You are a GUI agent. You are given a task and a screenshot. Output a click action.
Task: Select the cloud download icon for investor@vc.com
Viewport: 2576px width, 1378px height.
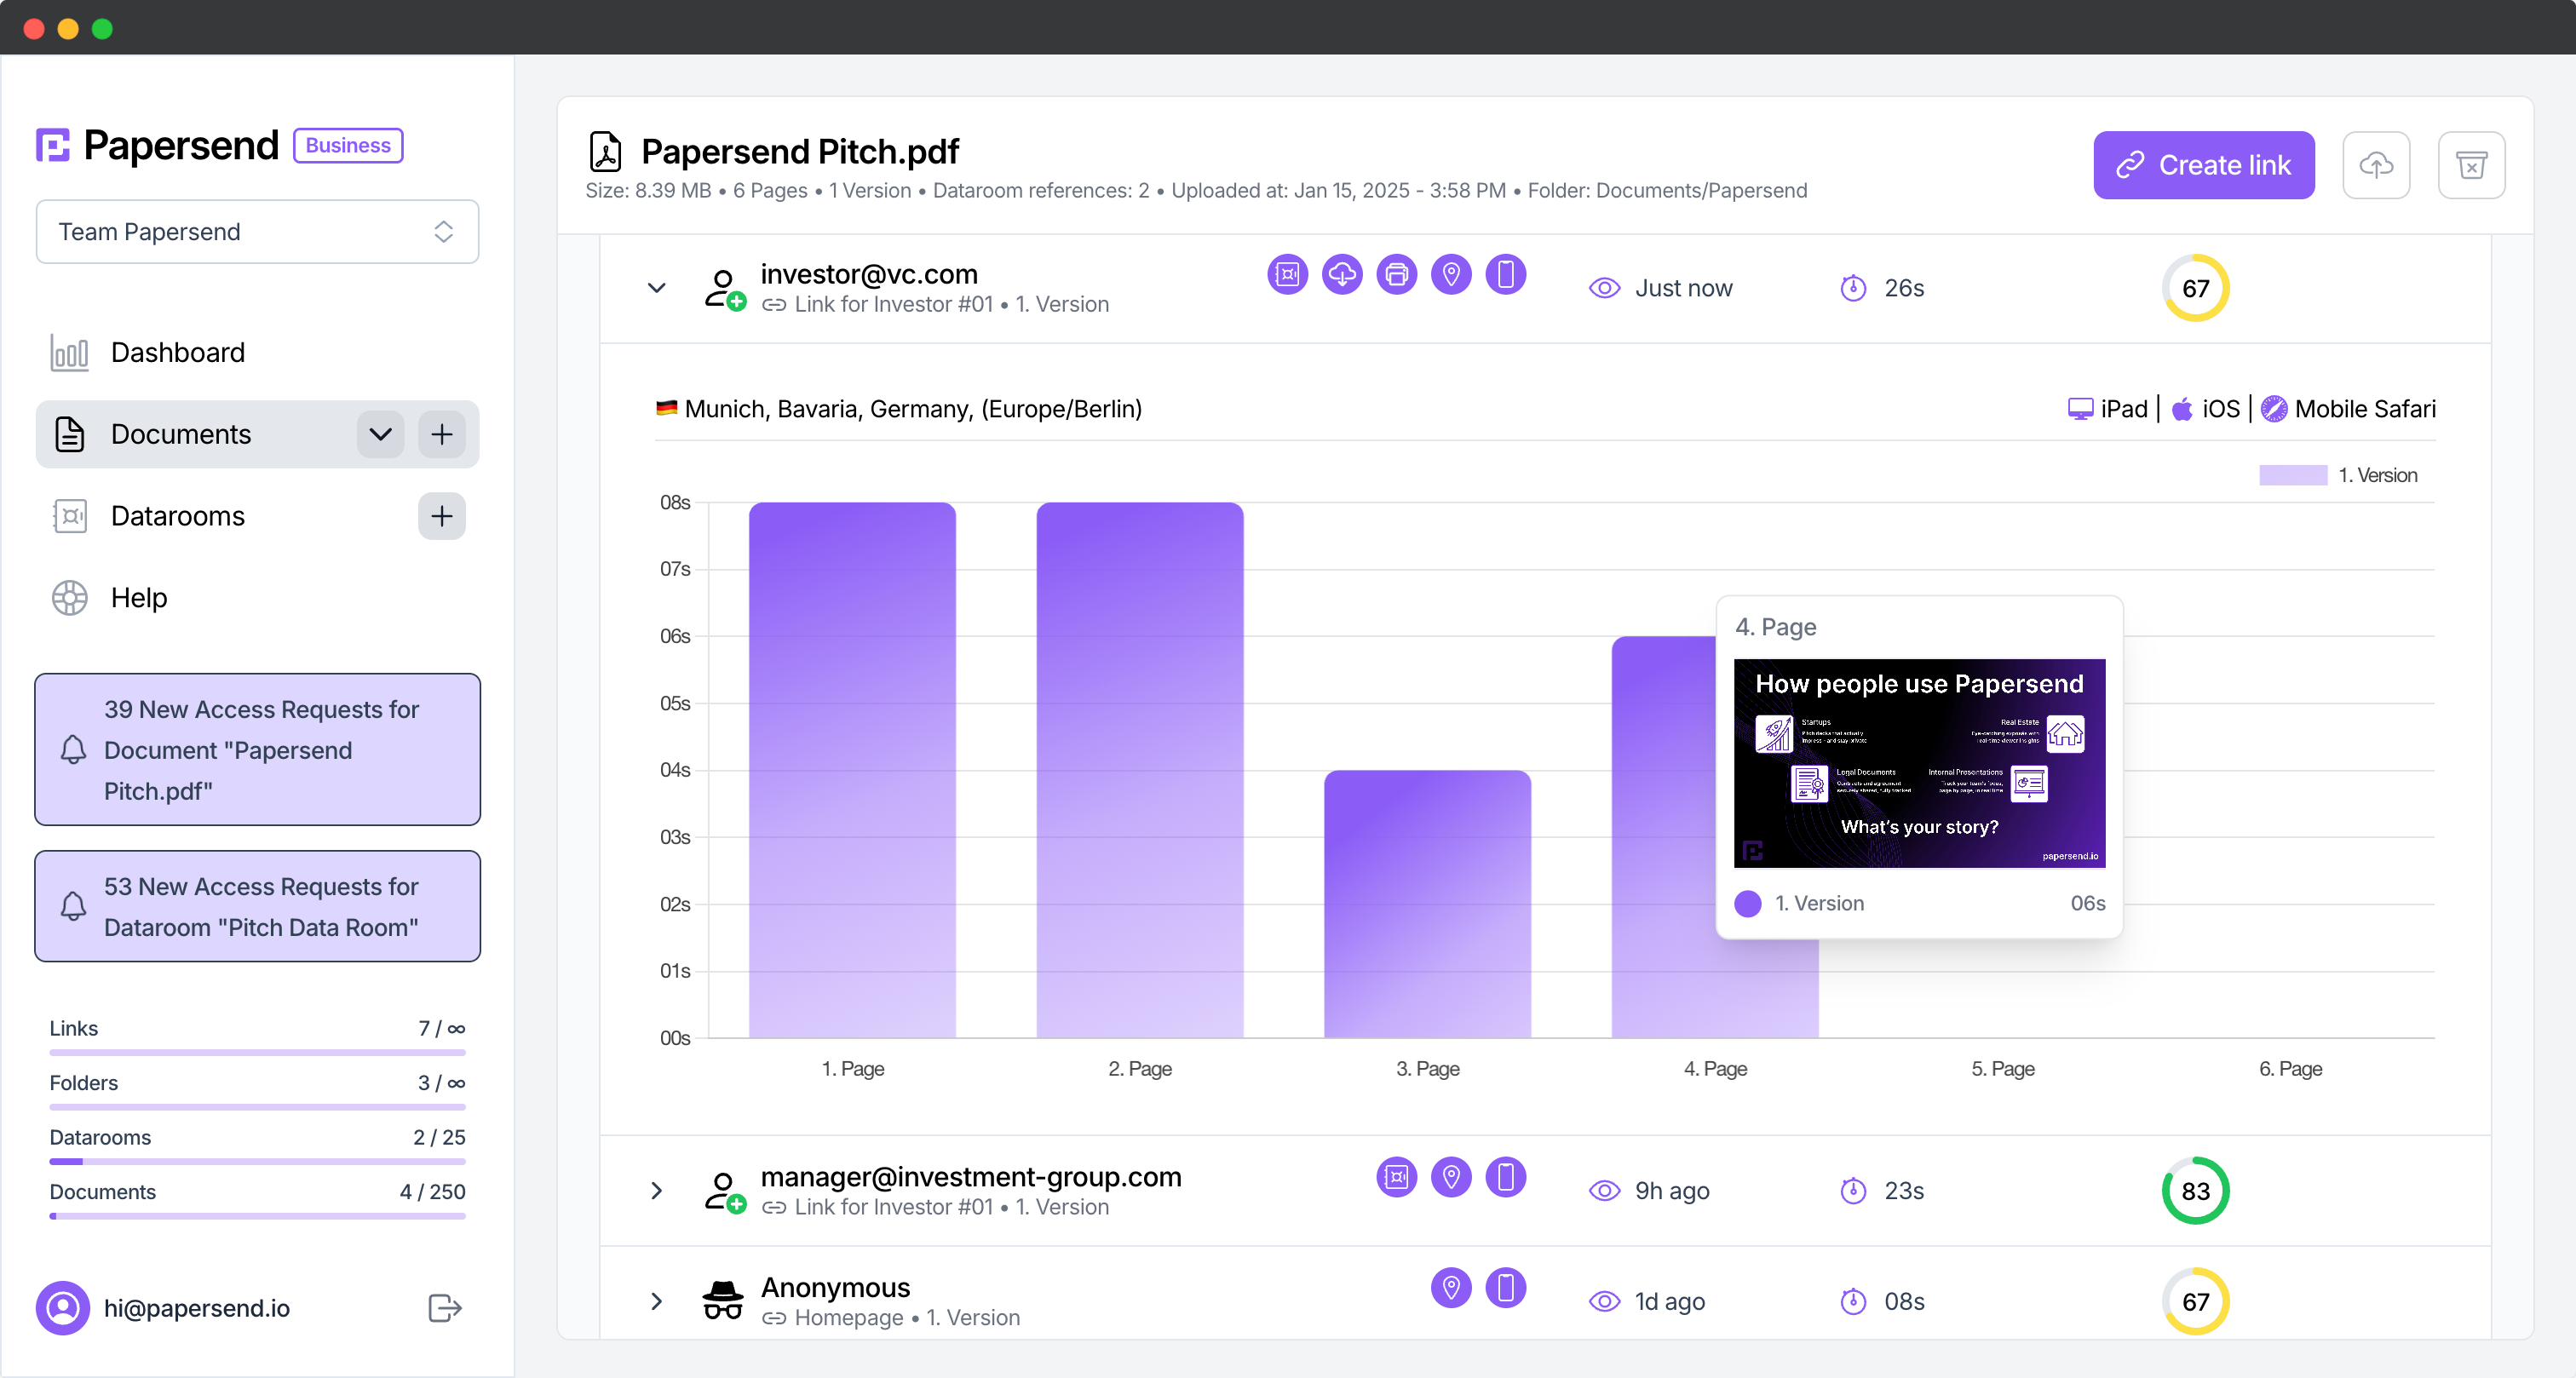(x=1342, y=274)
